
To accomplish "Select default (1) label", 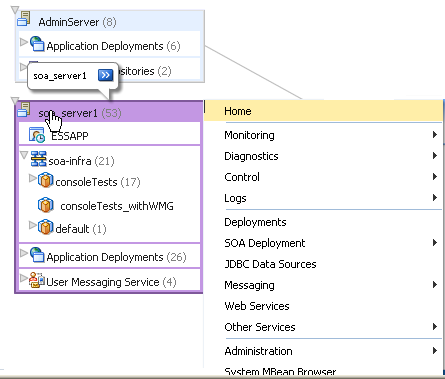I will 81,229.
